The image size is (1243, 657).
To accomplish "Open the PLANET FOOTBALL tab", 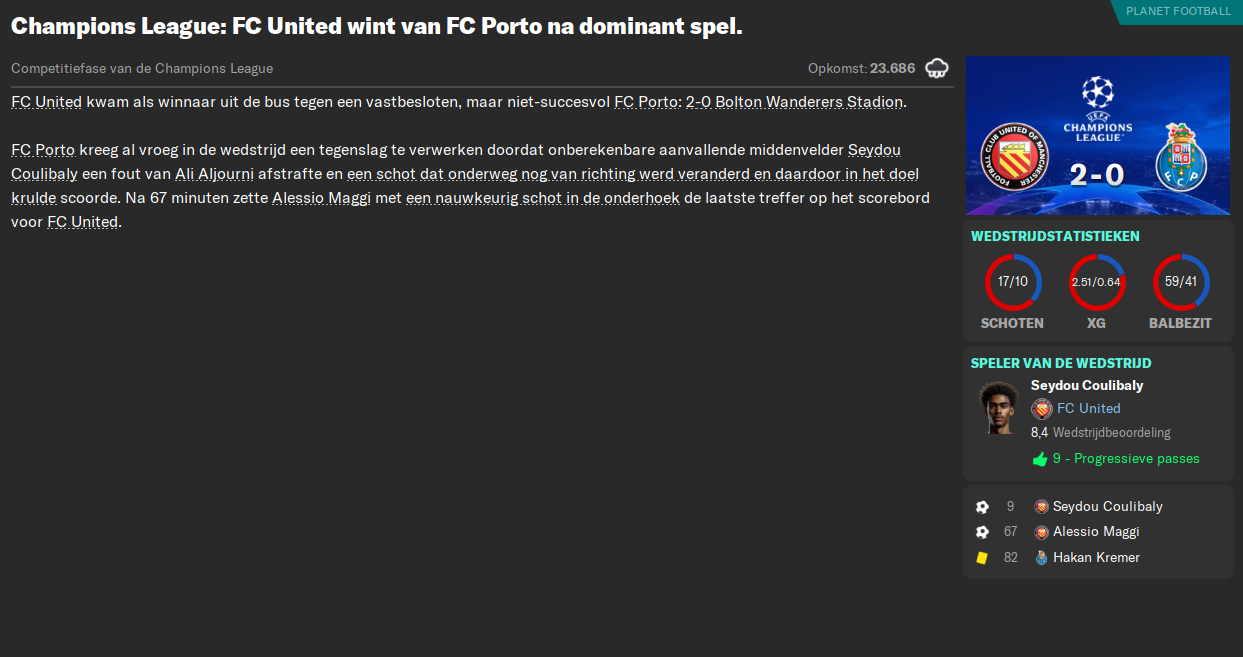I will coord(1180,12).
